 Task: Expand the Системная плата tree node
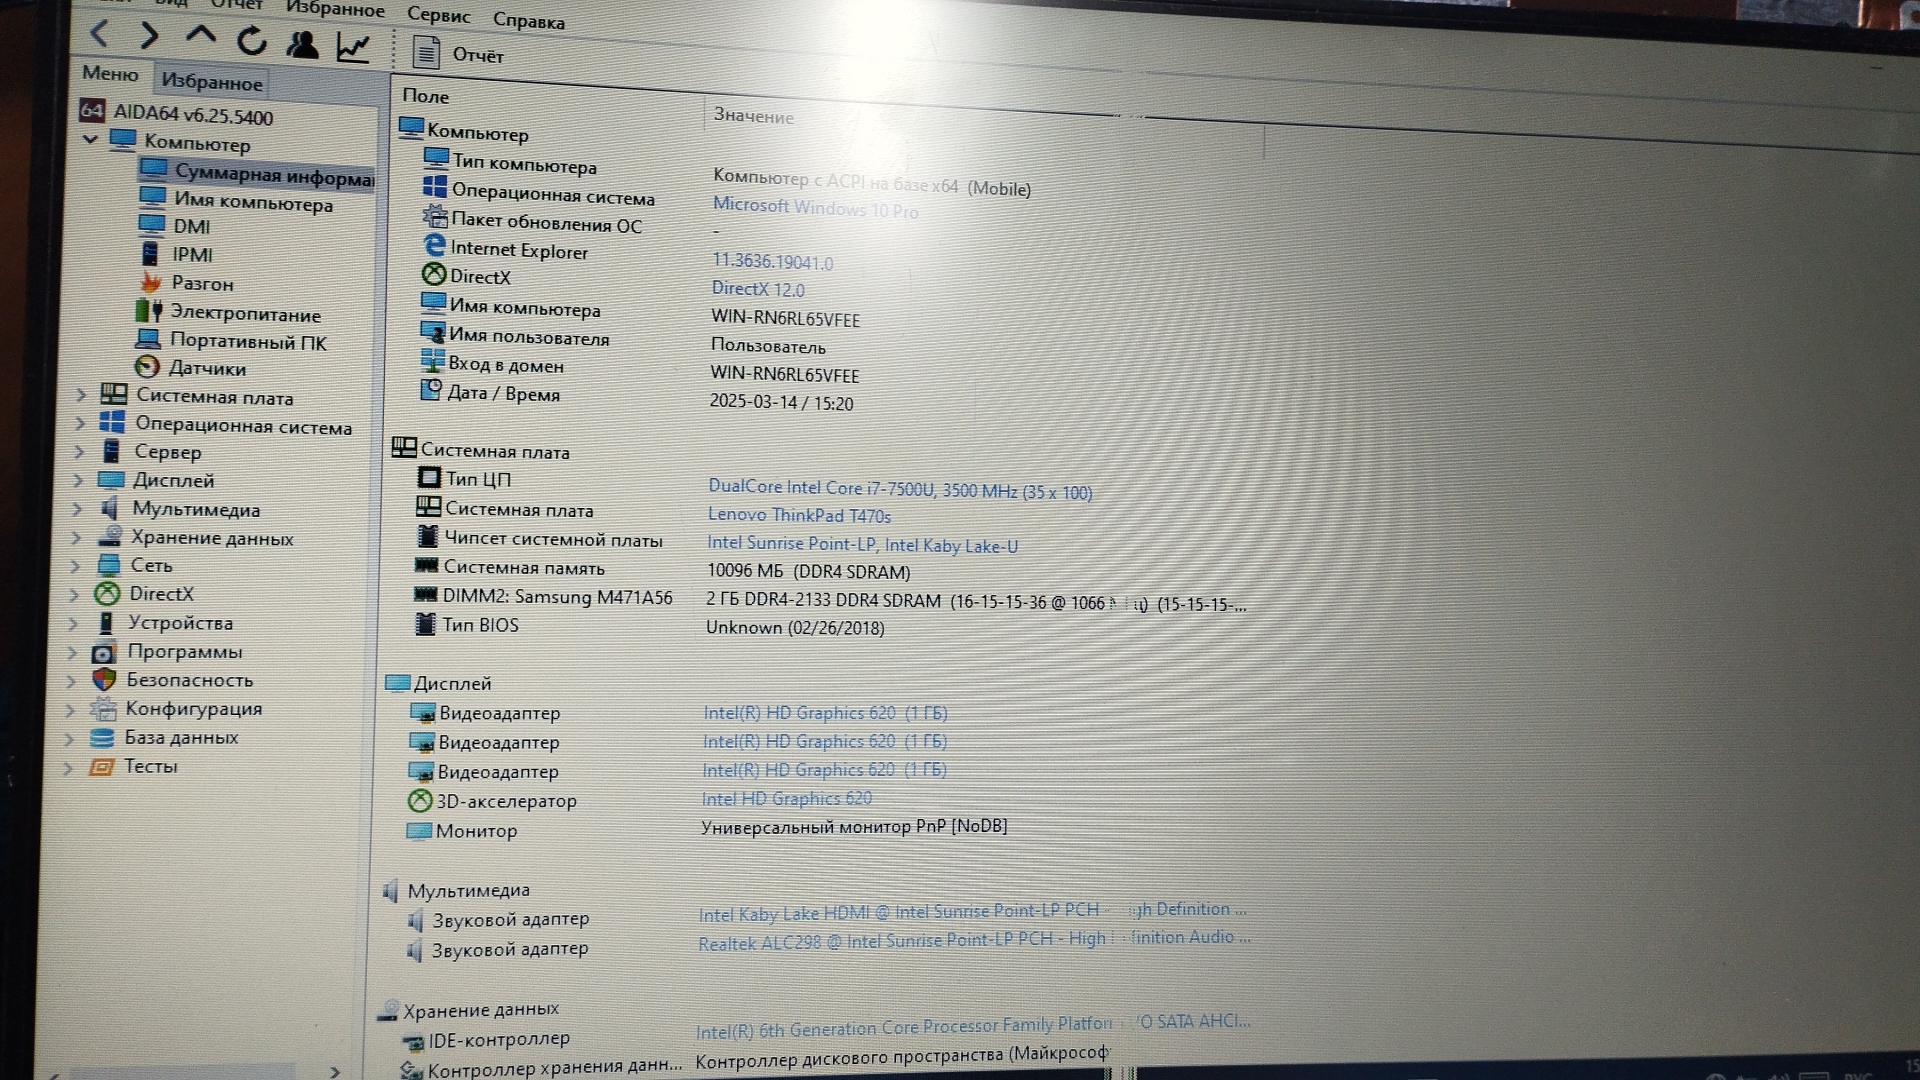click(81, 395)
